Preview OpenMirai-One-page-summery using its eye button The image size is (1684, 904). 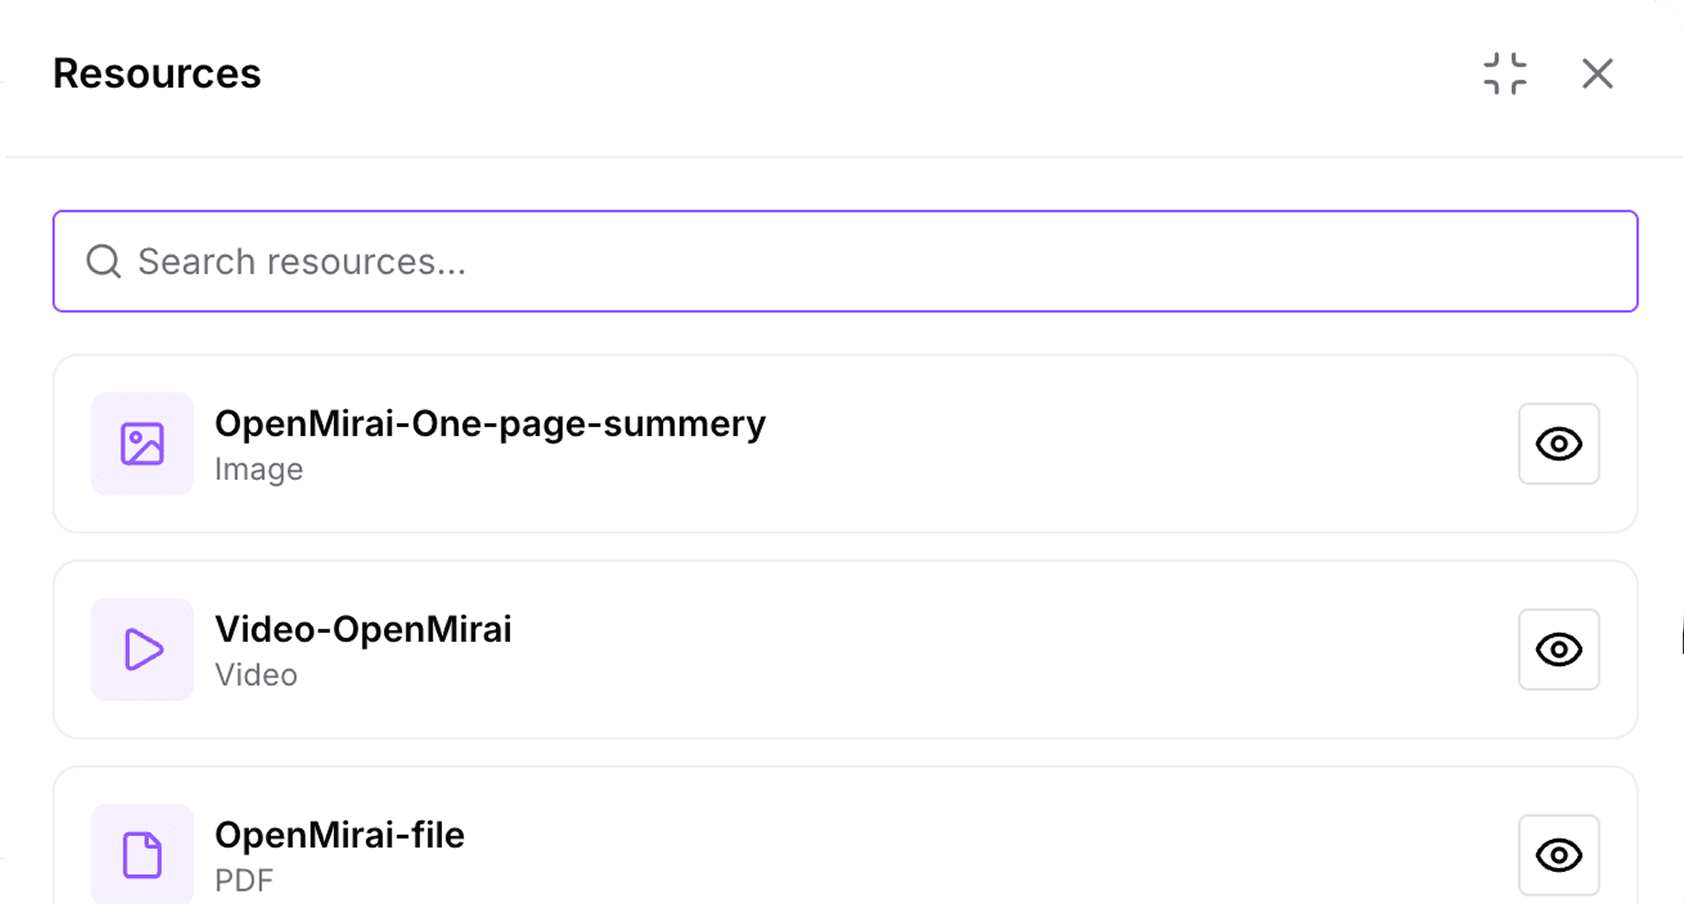tap(1559, 444)
